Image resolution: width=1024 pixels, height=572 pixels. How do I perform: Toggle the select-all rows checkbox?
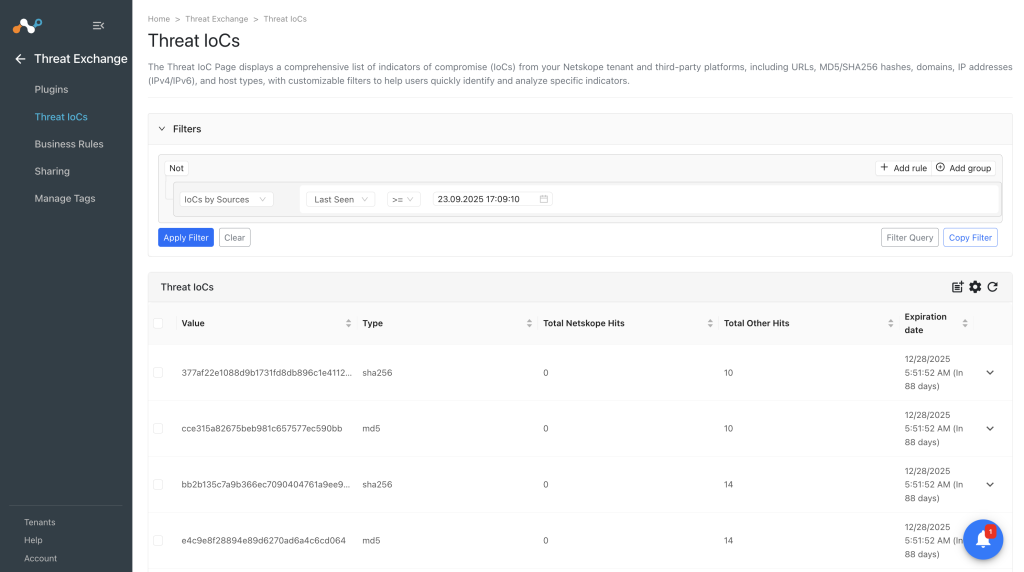(x=158, y=323)
